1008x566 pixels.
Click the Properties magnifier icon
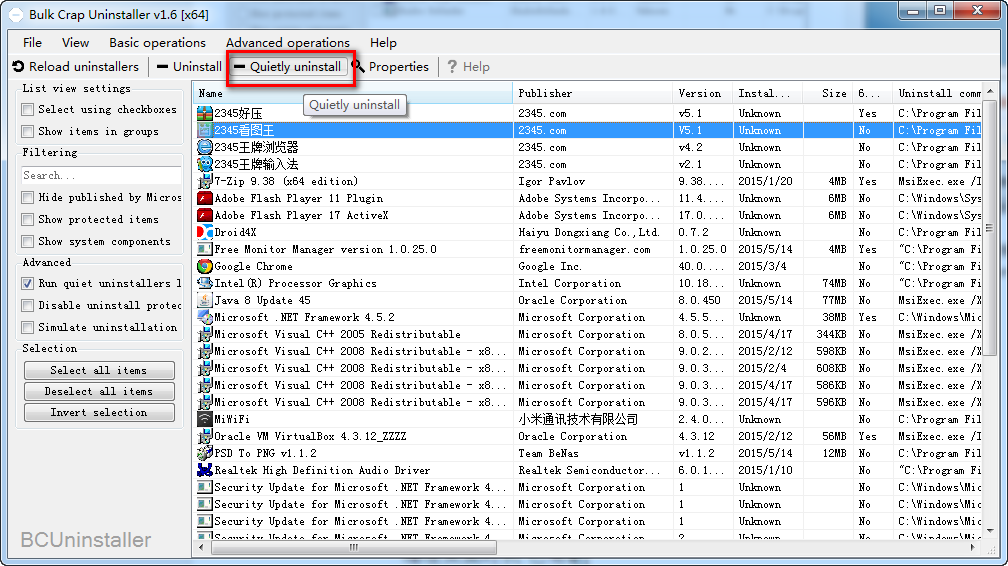358,66
